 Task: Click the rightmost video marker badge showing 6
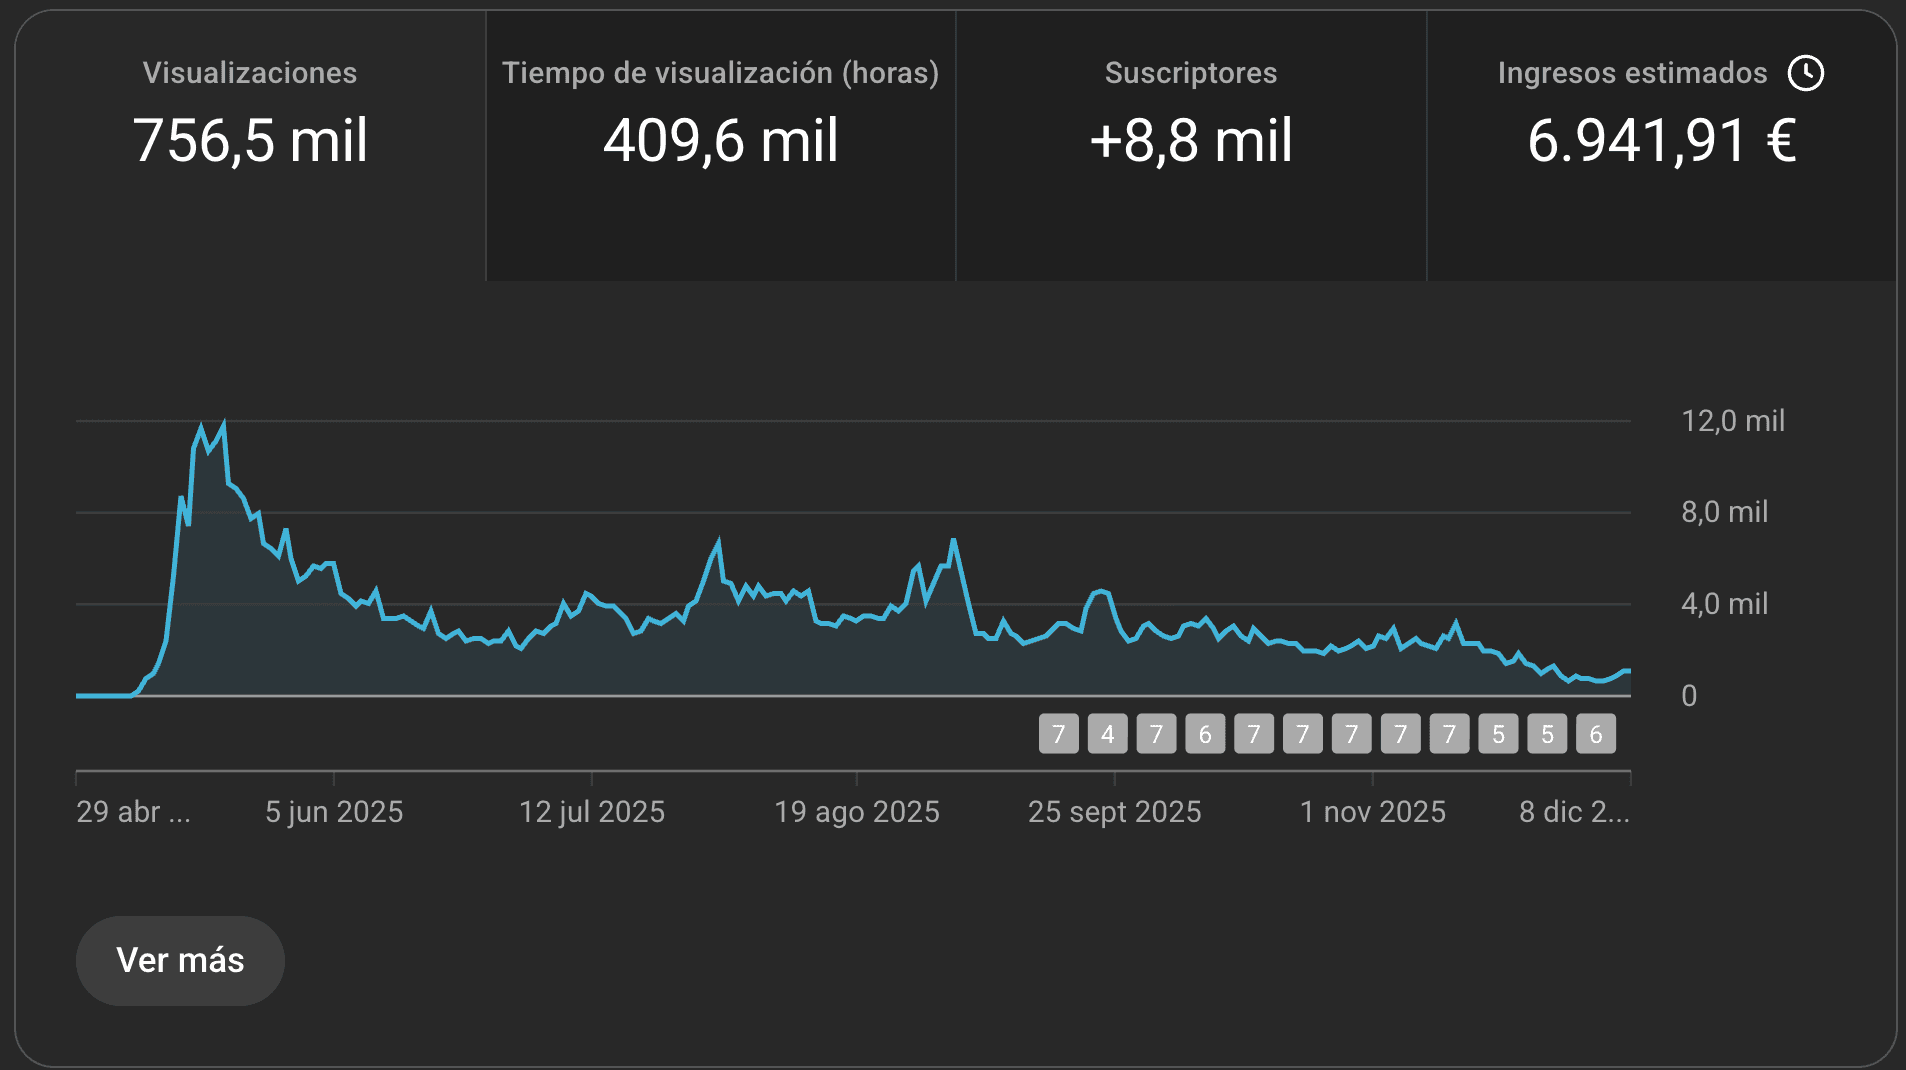[x=1596, y=734]
